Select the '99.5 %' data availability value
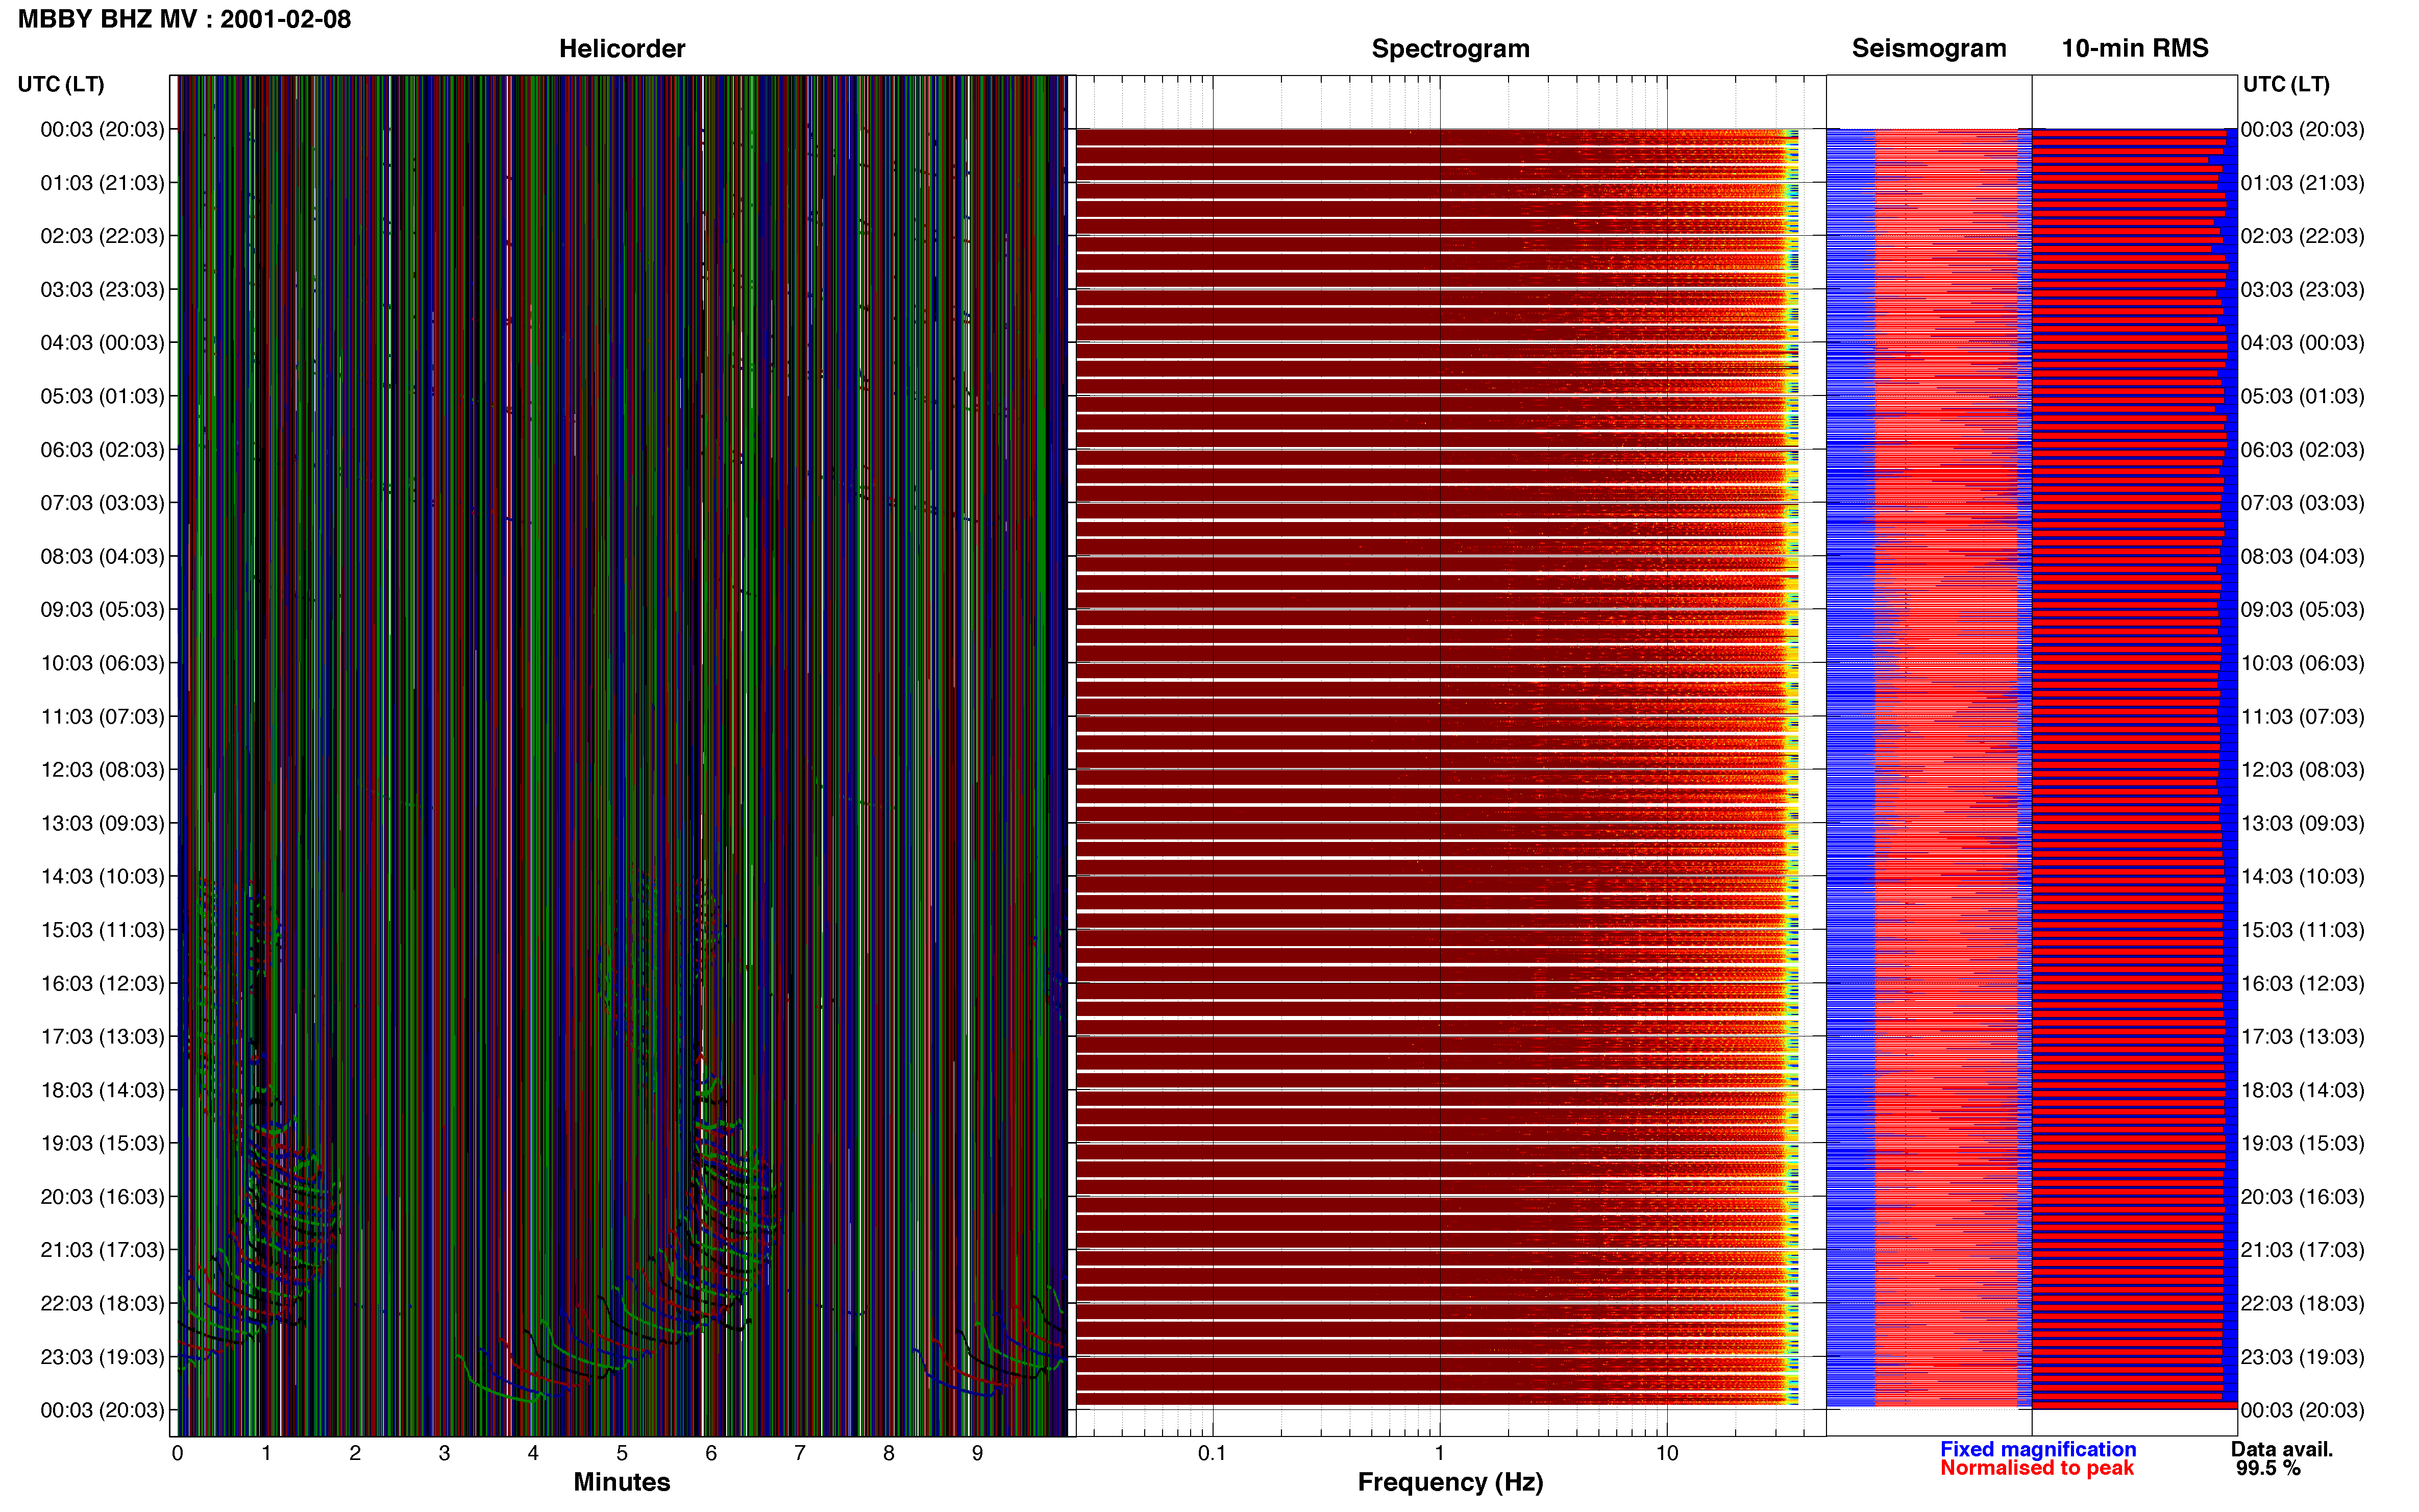This screenshot has width=2419, height=1512. click(x=2268, y=1468)
